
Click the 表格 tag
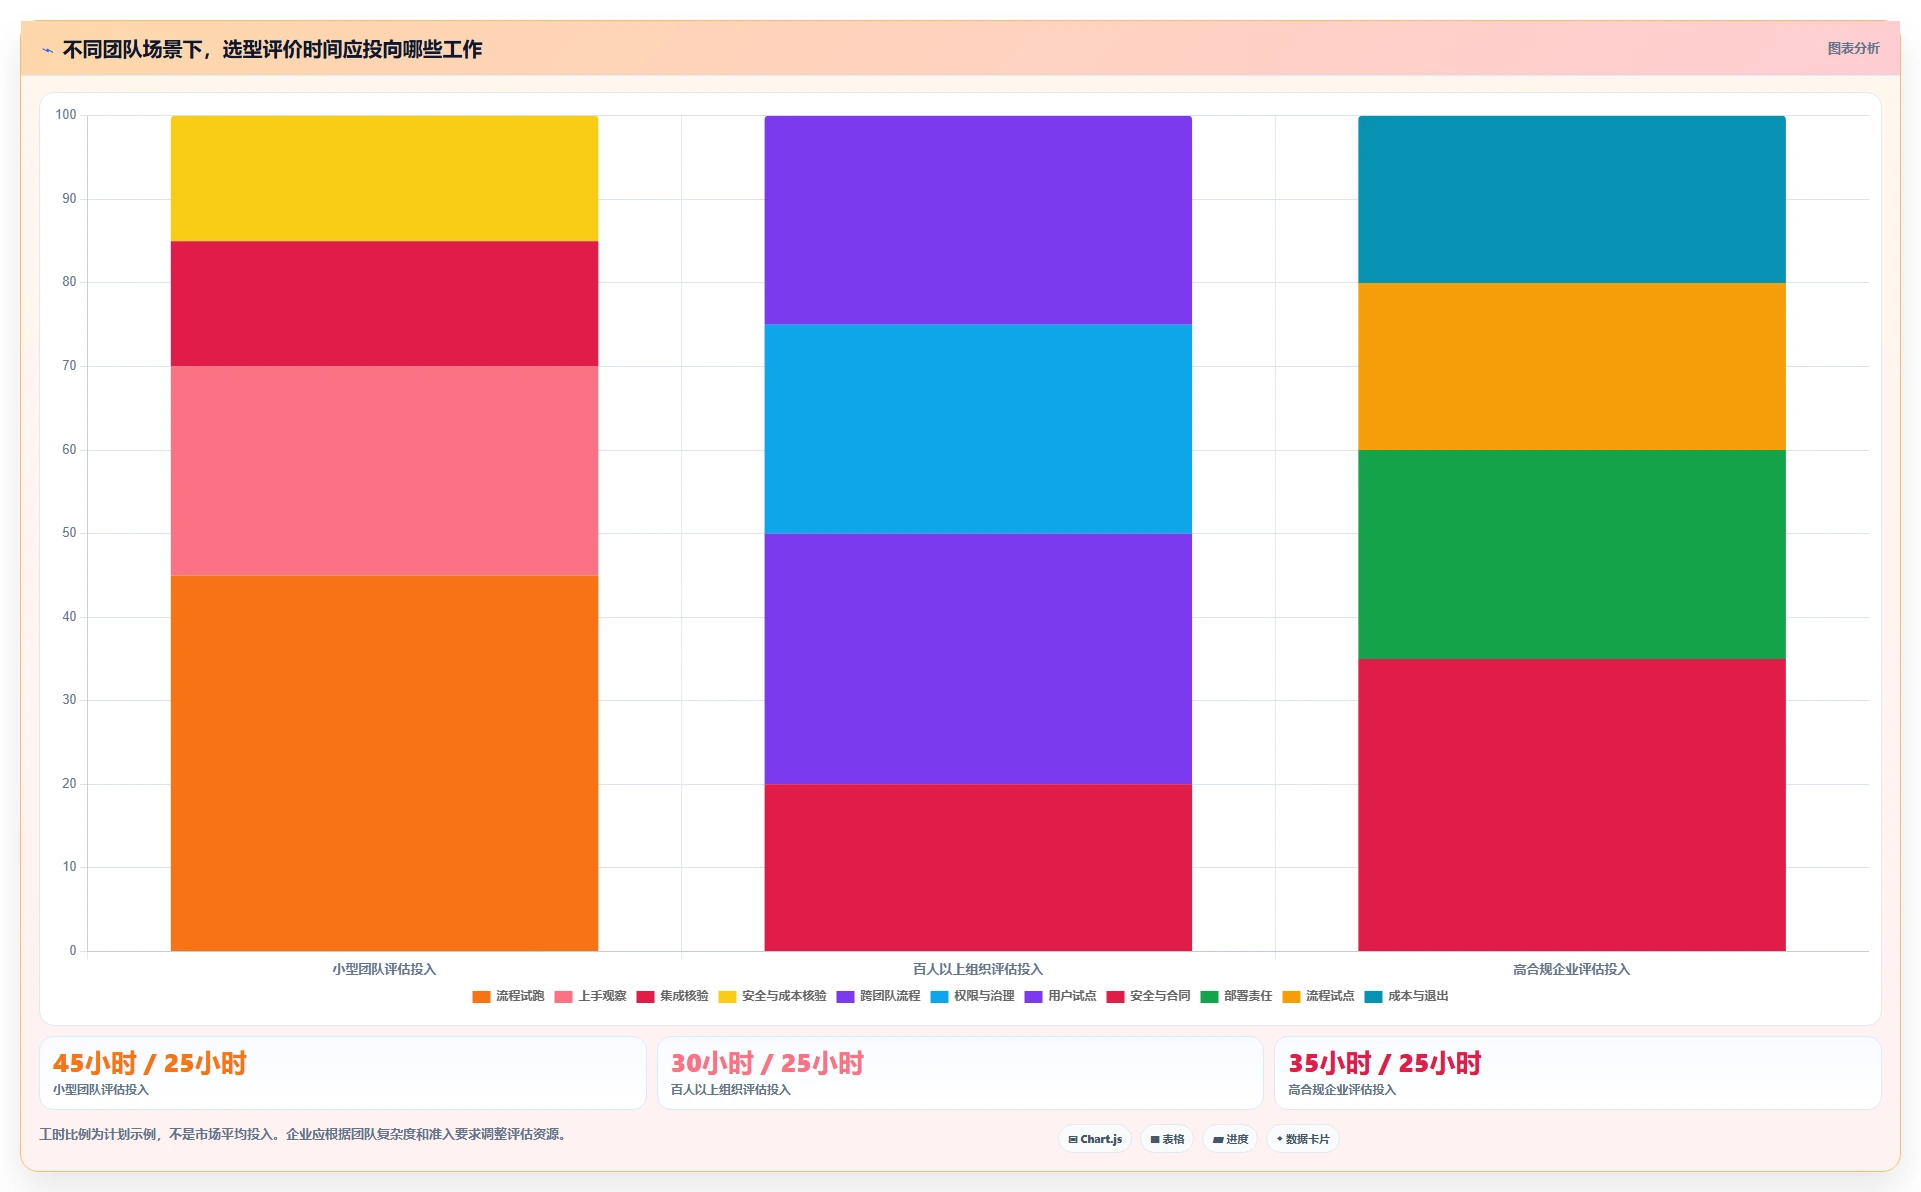tap(1167, 1139)
